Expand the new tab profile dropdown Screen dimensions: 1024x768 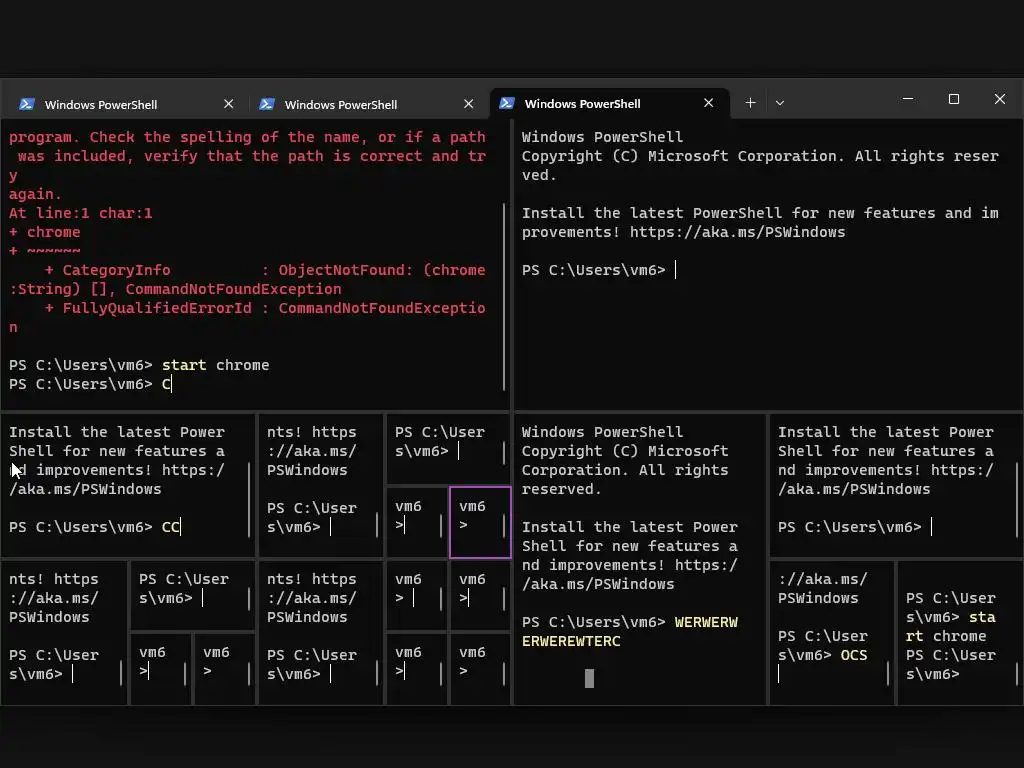780,103
